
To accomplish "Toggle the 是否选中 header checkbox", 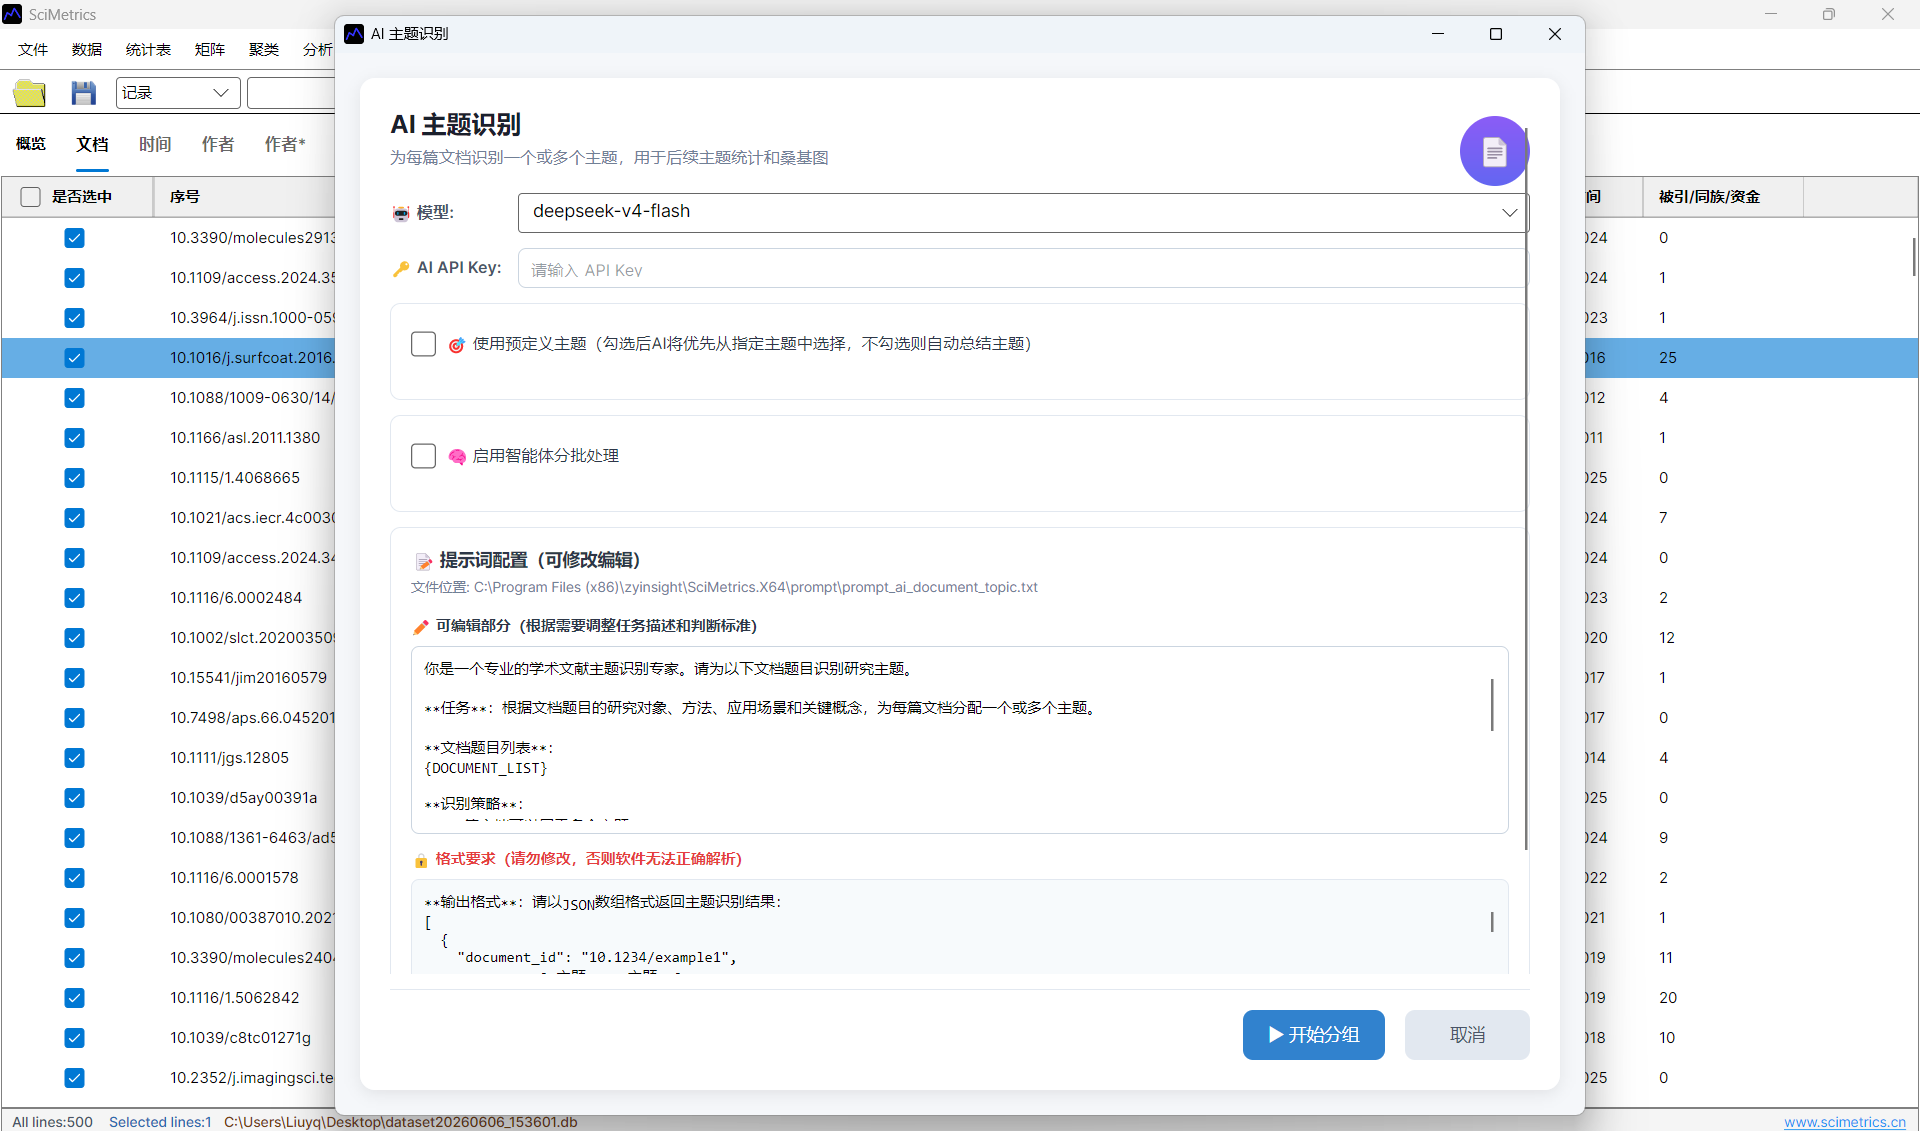I will pyautogui.click(x=31, y=197).
